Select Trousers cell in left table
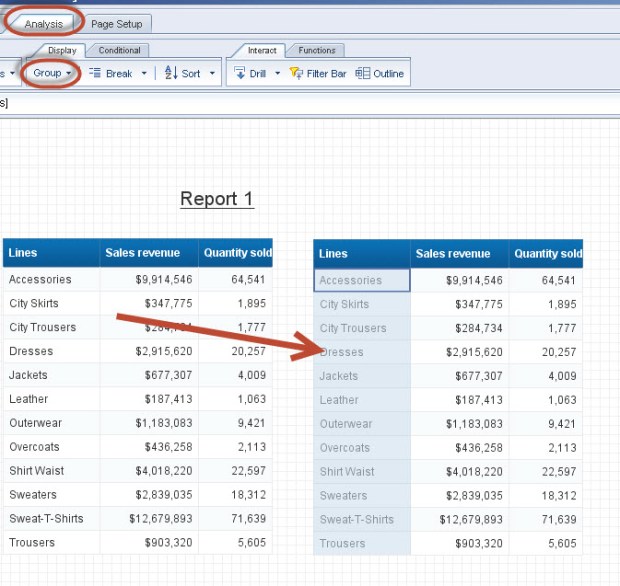The image size is (620, 586). click(x=51, y=543)
